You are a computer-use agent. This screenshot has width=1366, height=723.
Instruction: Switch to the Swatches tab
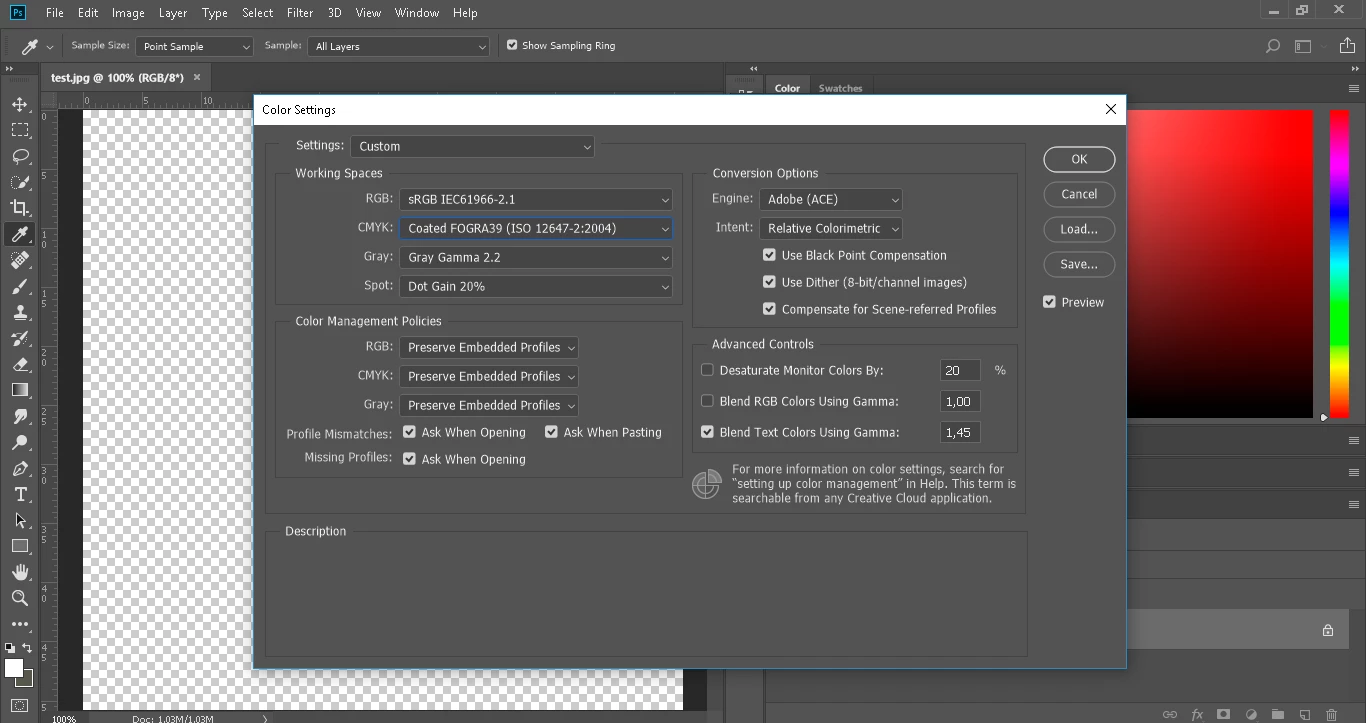pos(840,88)
